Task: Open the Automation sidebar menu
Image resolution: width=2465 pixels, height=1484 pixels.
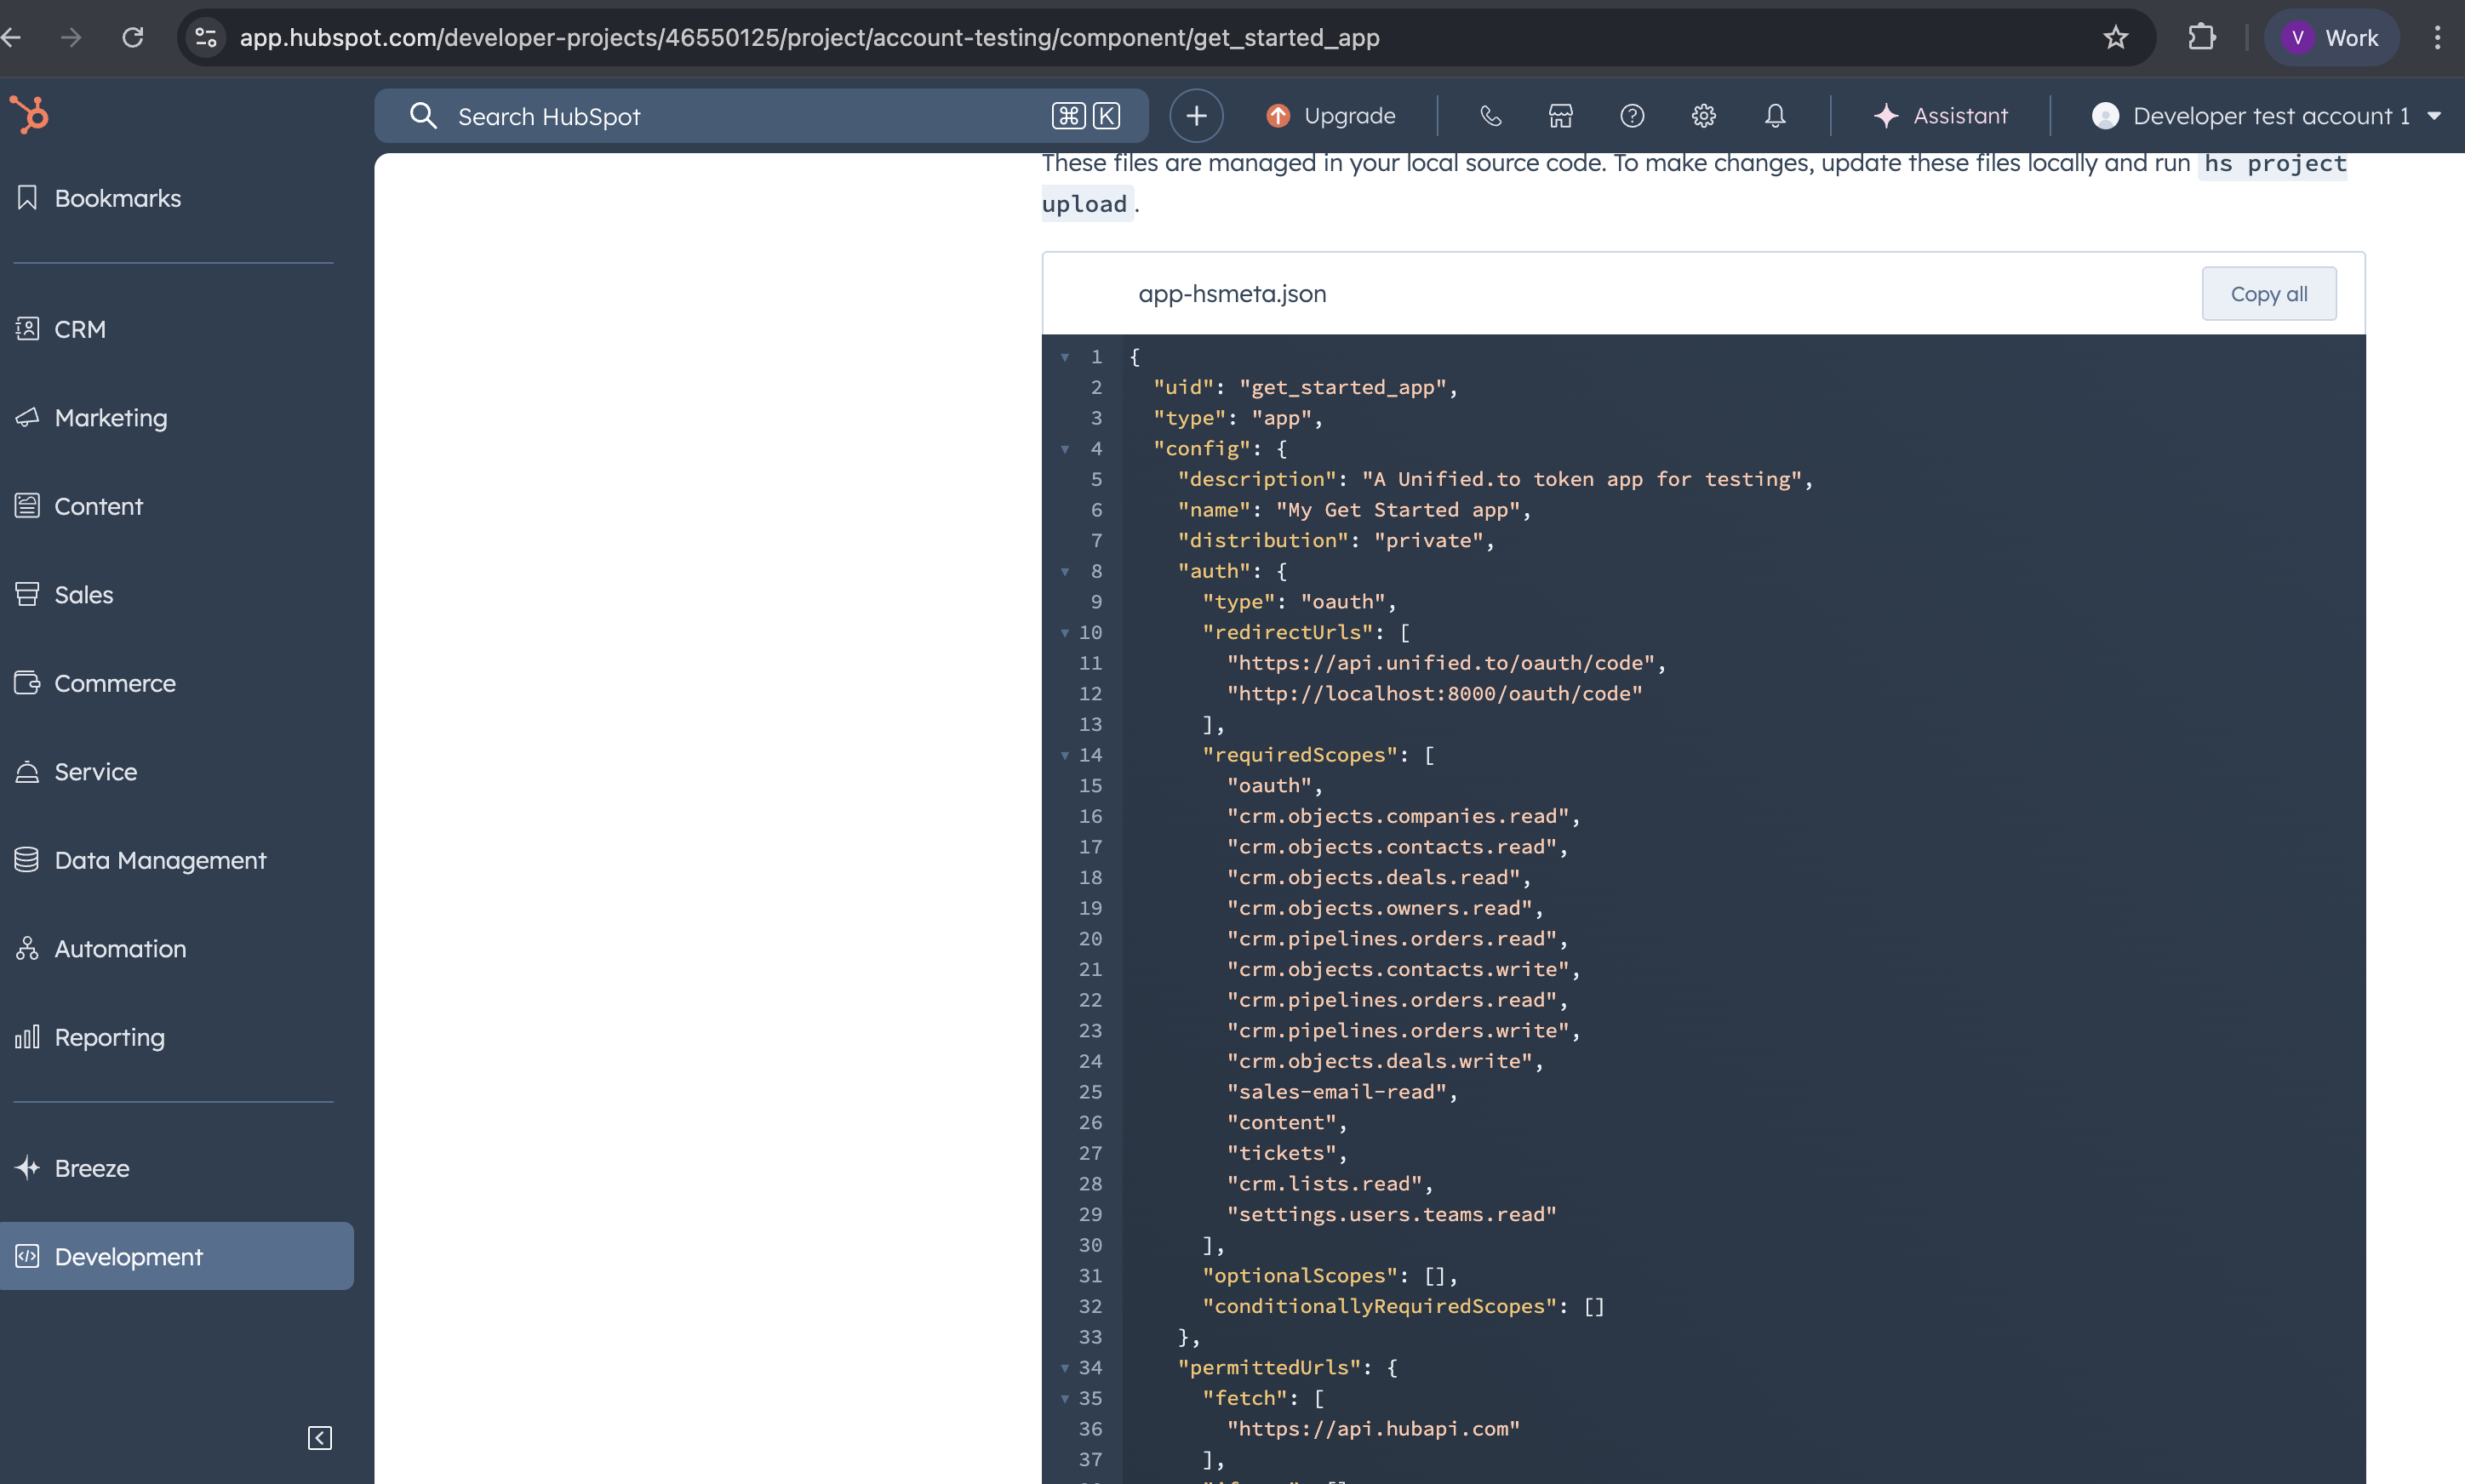Action: [120, 948]
